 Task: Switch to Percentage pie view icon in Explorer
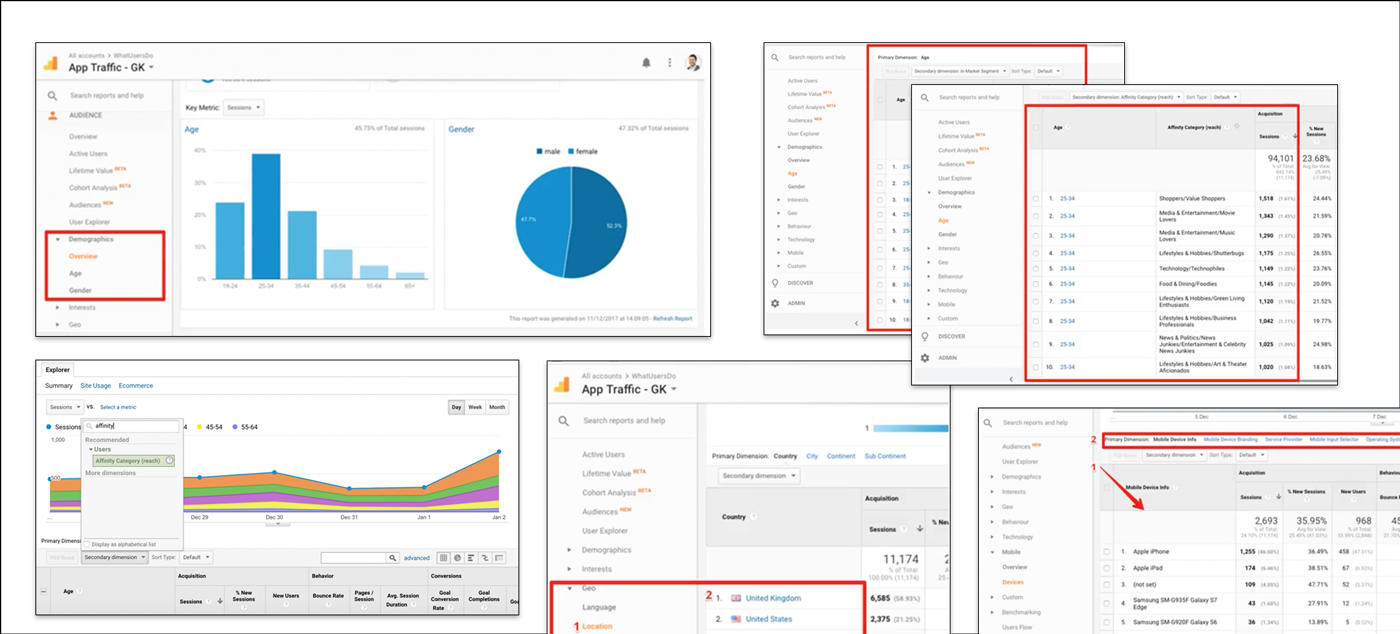(x=457, y=557)
